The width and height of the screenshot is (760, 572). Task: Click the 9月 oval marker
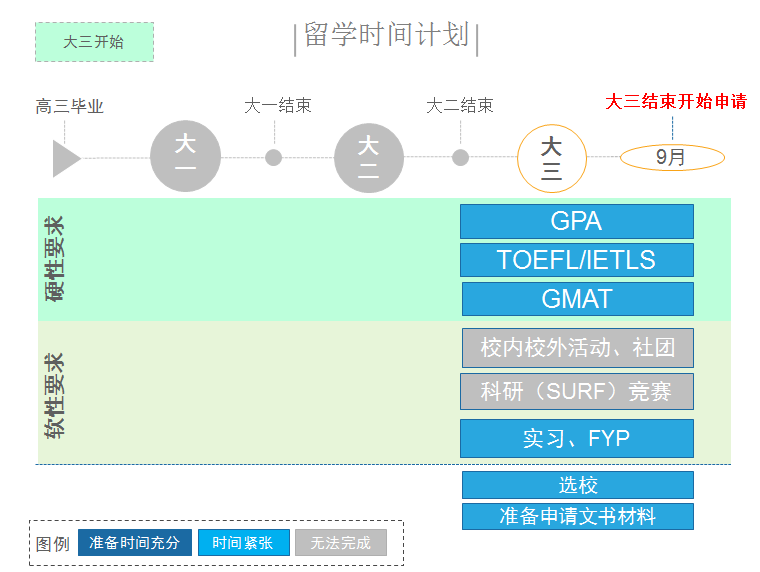click(672, 157)
